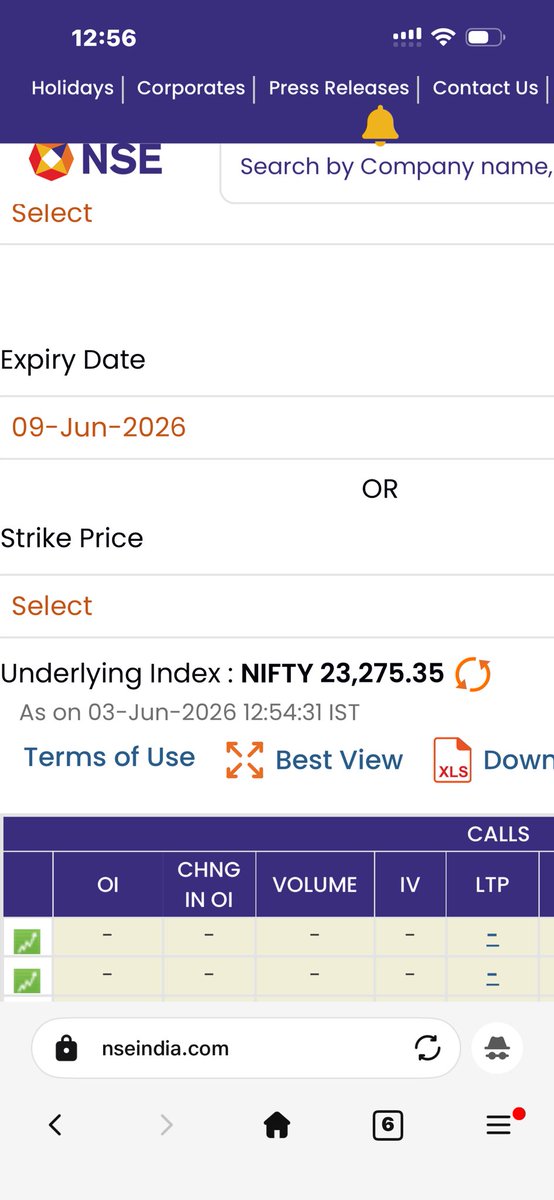Reload page using browser refresh icon
Screen dimensions: 554x1200
[x=427, y=1048]
